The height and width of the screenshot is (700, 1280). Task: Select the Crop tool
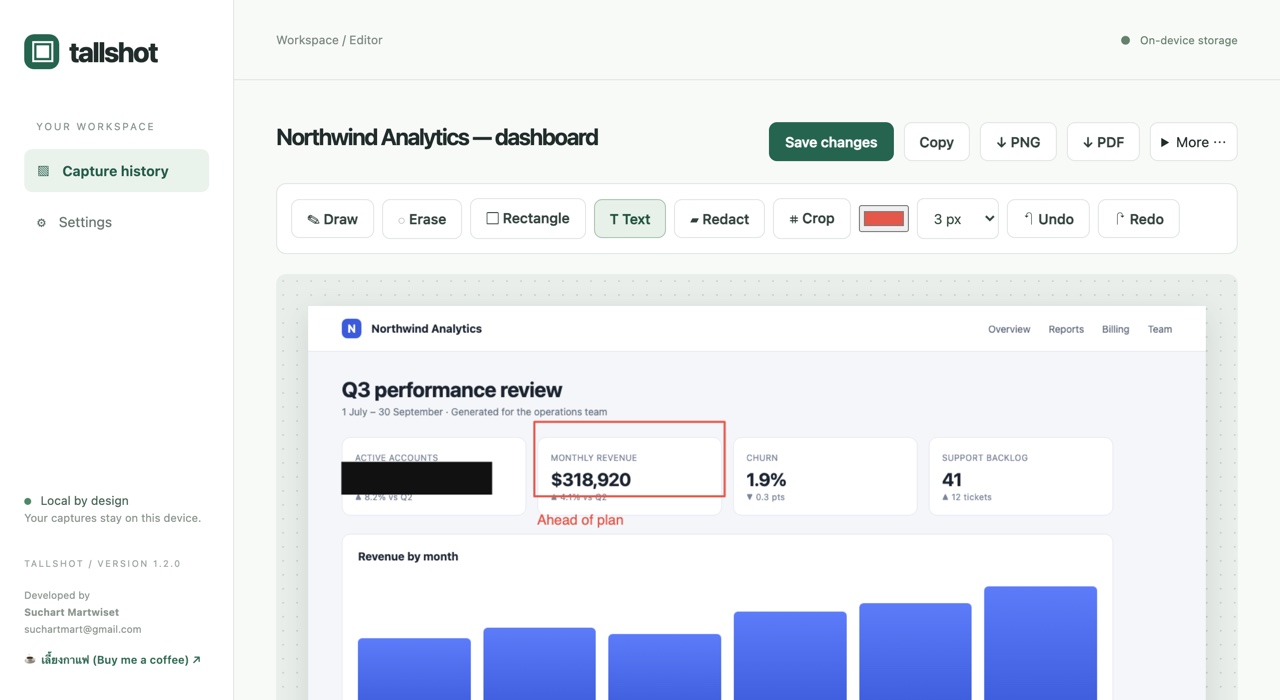point(812,218)
